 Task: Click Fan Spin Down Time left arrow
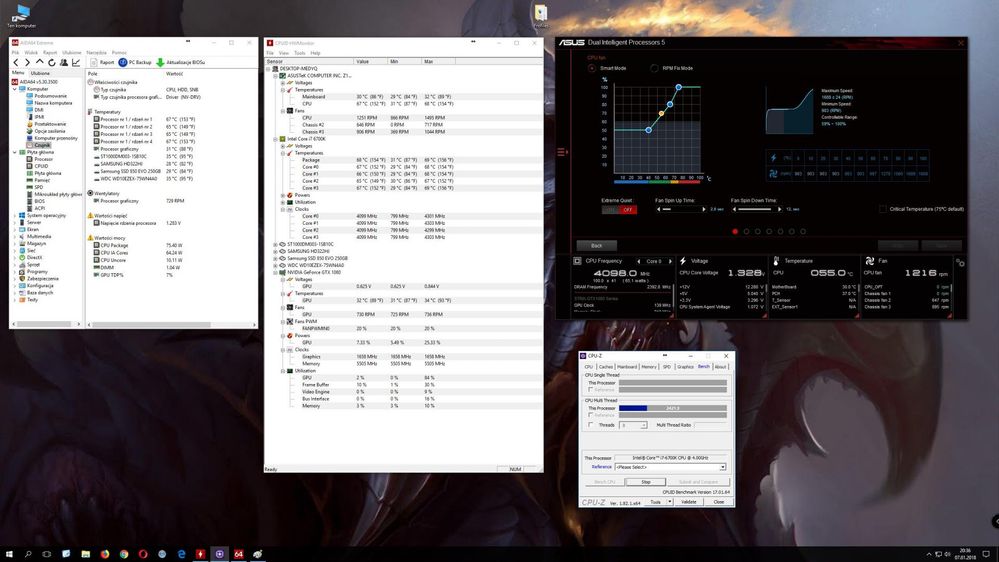pos(734,209)
